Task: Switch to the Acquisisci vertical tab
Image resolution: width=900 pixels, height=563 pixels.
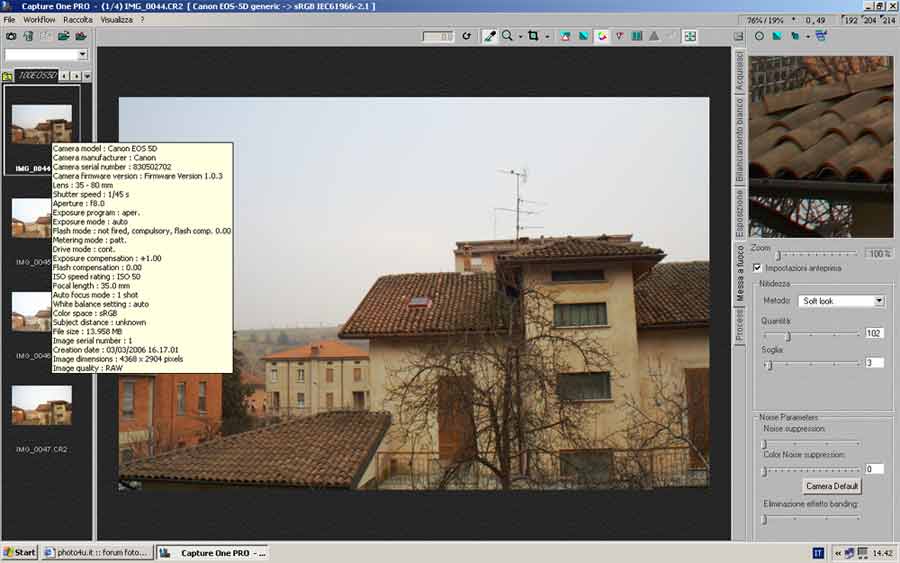Action: (x=739, y=71)
